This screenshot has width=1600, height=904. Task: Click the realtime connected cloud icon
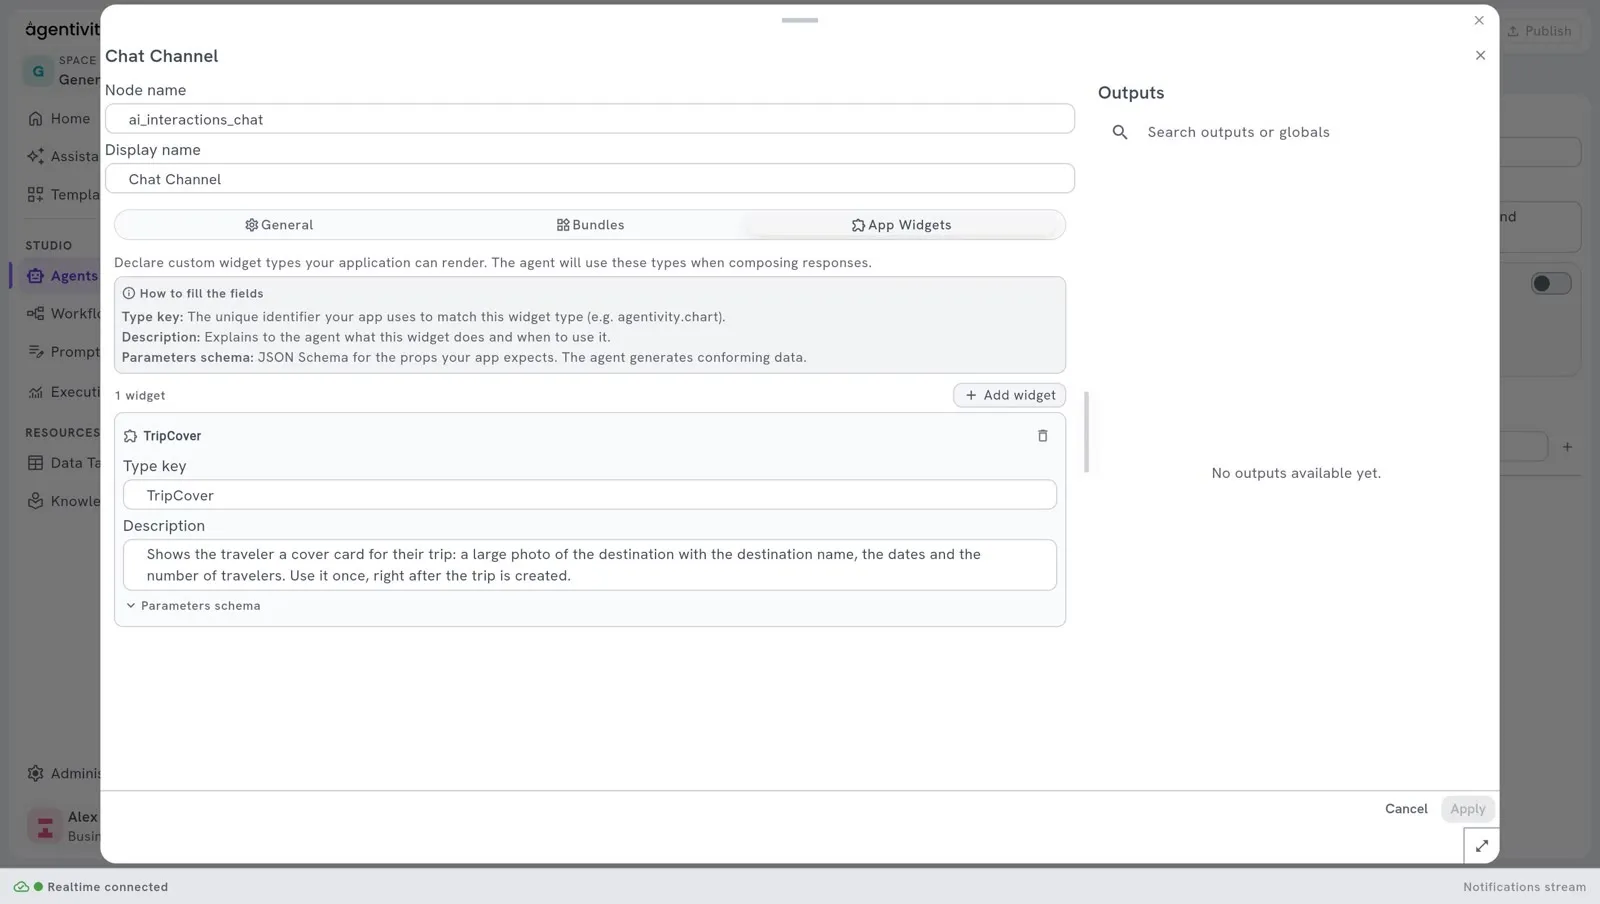tap(21, 887)
